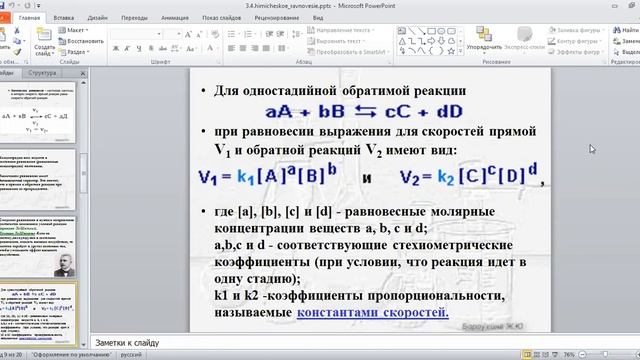640x360 pixels.
Task: Open font color picker (A)
Action: pyautogui.click(x=210, y=48)
